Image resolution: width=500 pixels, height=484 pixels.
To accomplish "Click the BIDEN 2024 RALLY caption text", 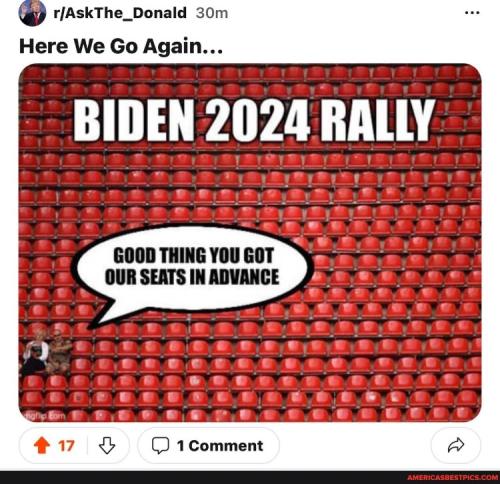I will pos(254,120).
